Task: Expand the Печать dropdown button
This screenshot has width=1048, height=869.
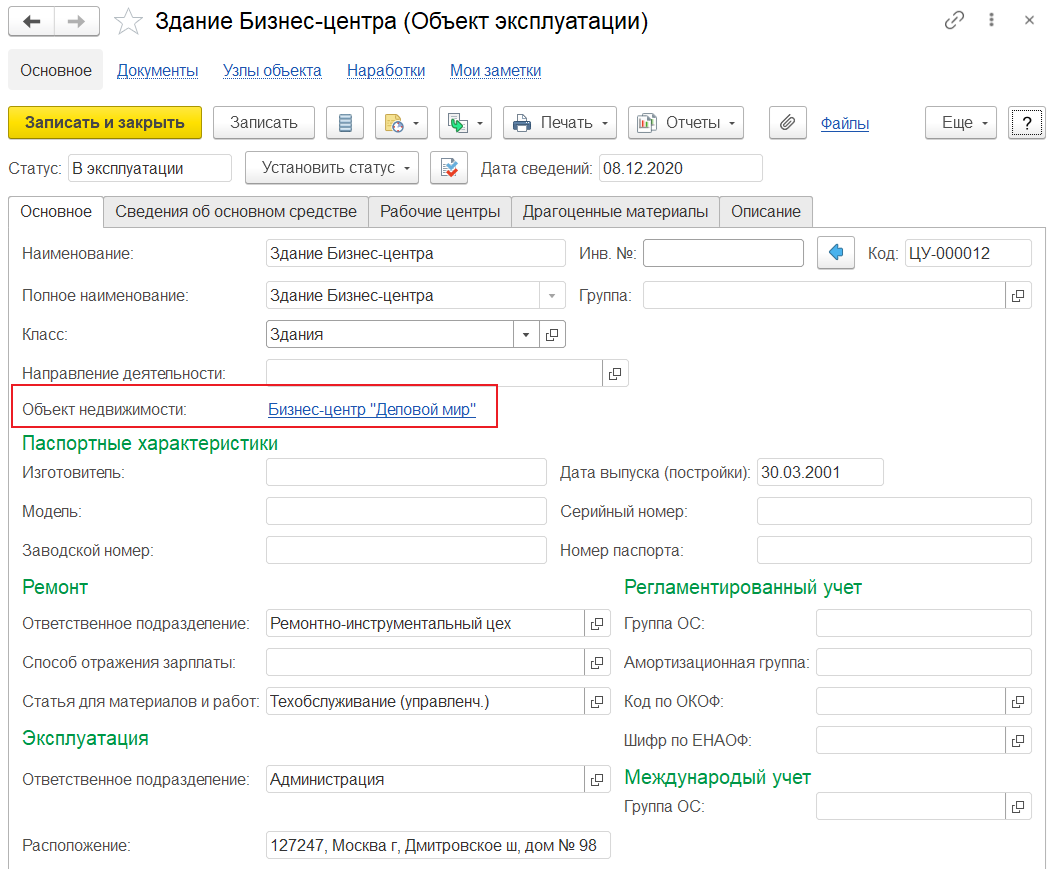Action: [559, 123]
